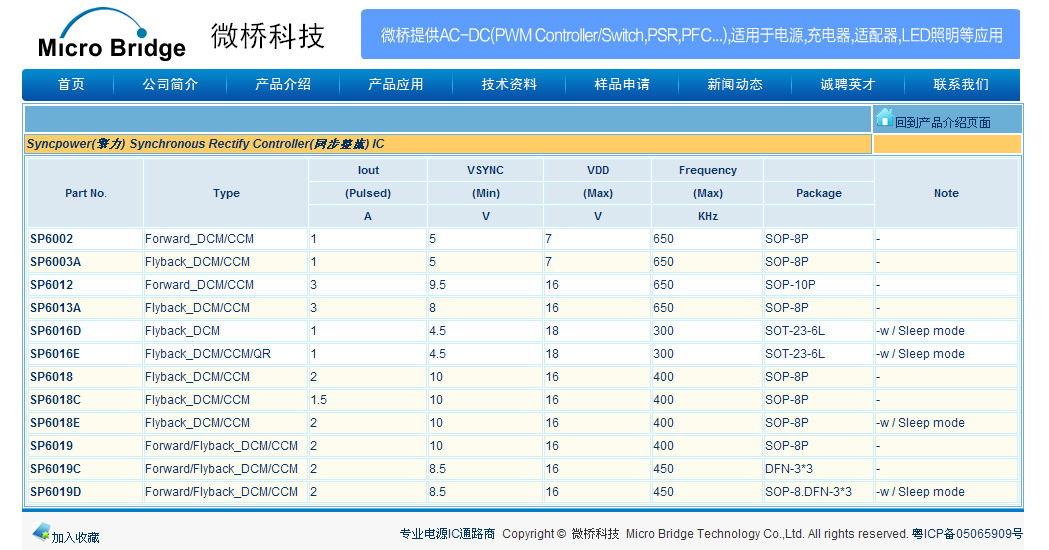
Task: Click the blue AC-DC banner at top
Action: pyautogui.click(x=690, y=34)
